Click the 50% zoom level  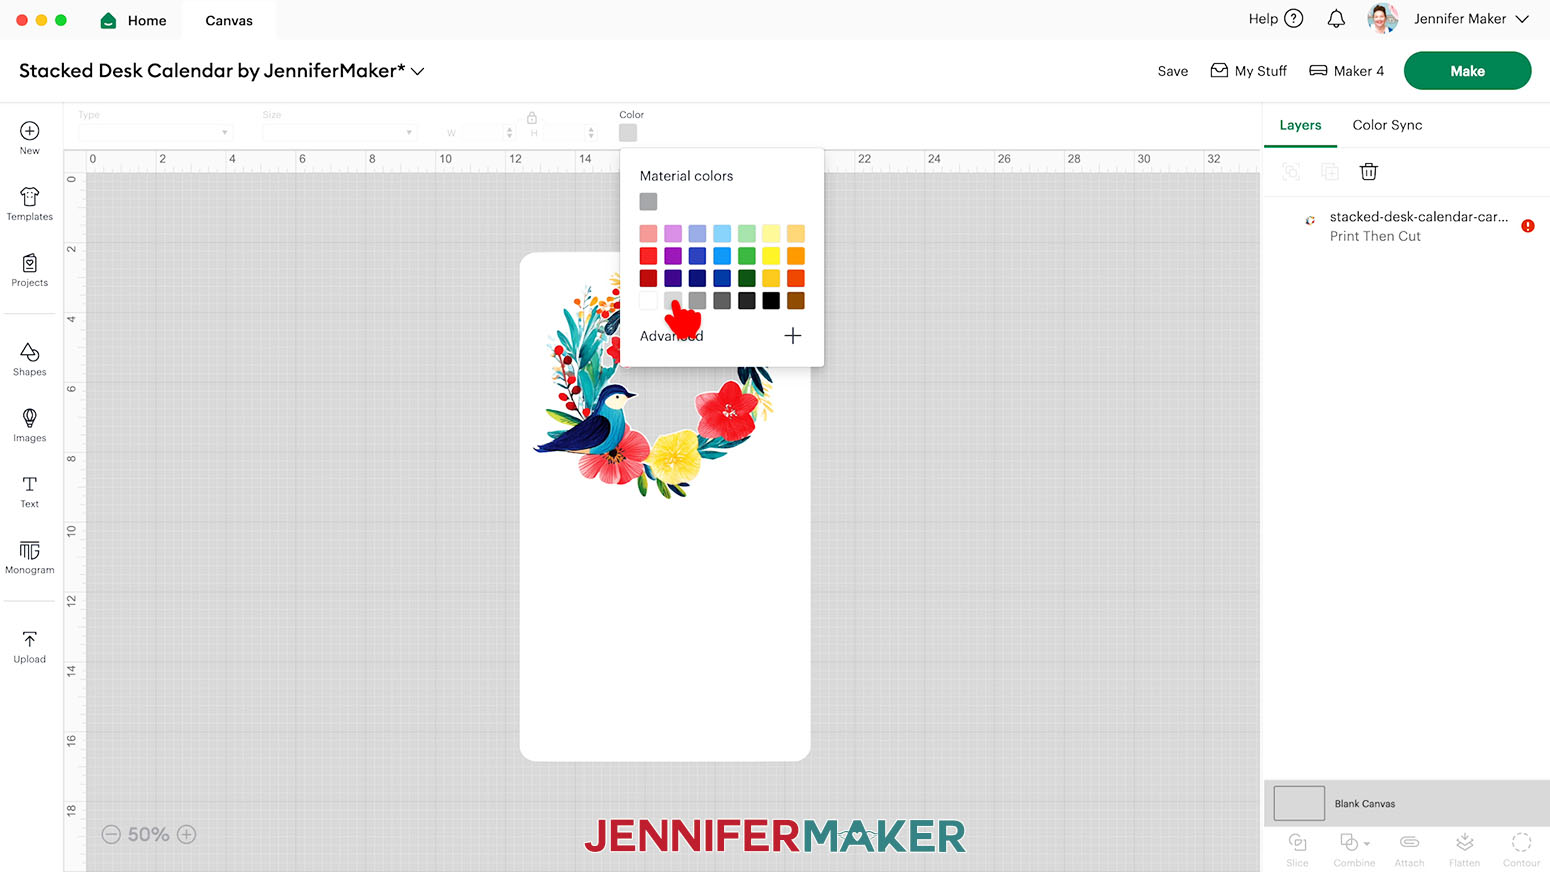[x=148, y=834]
